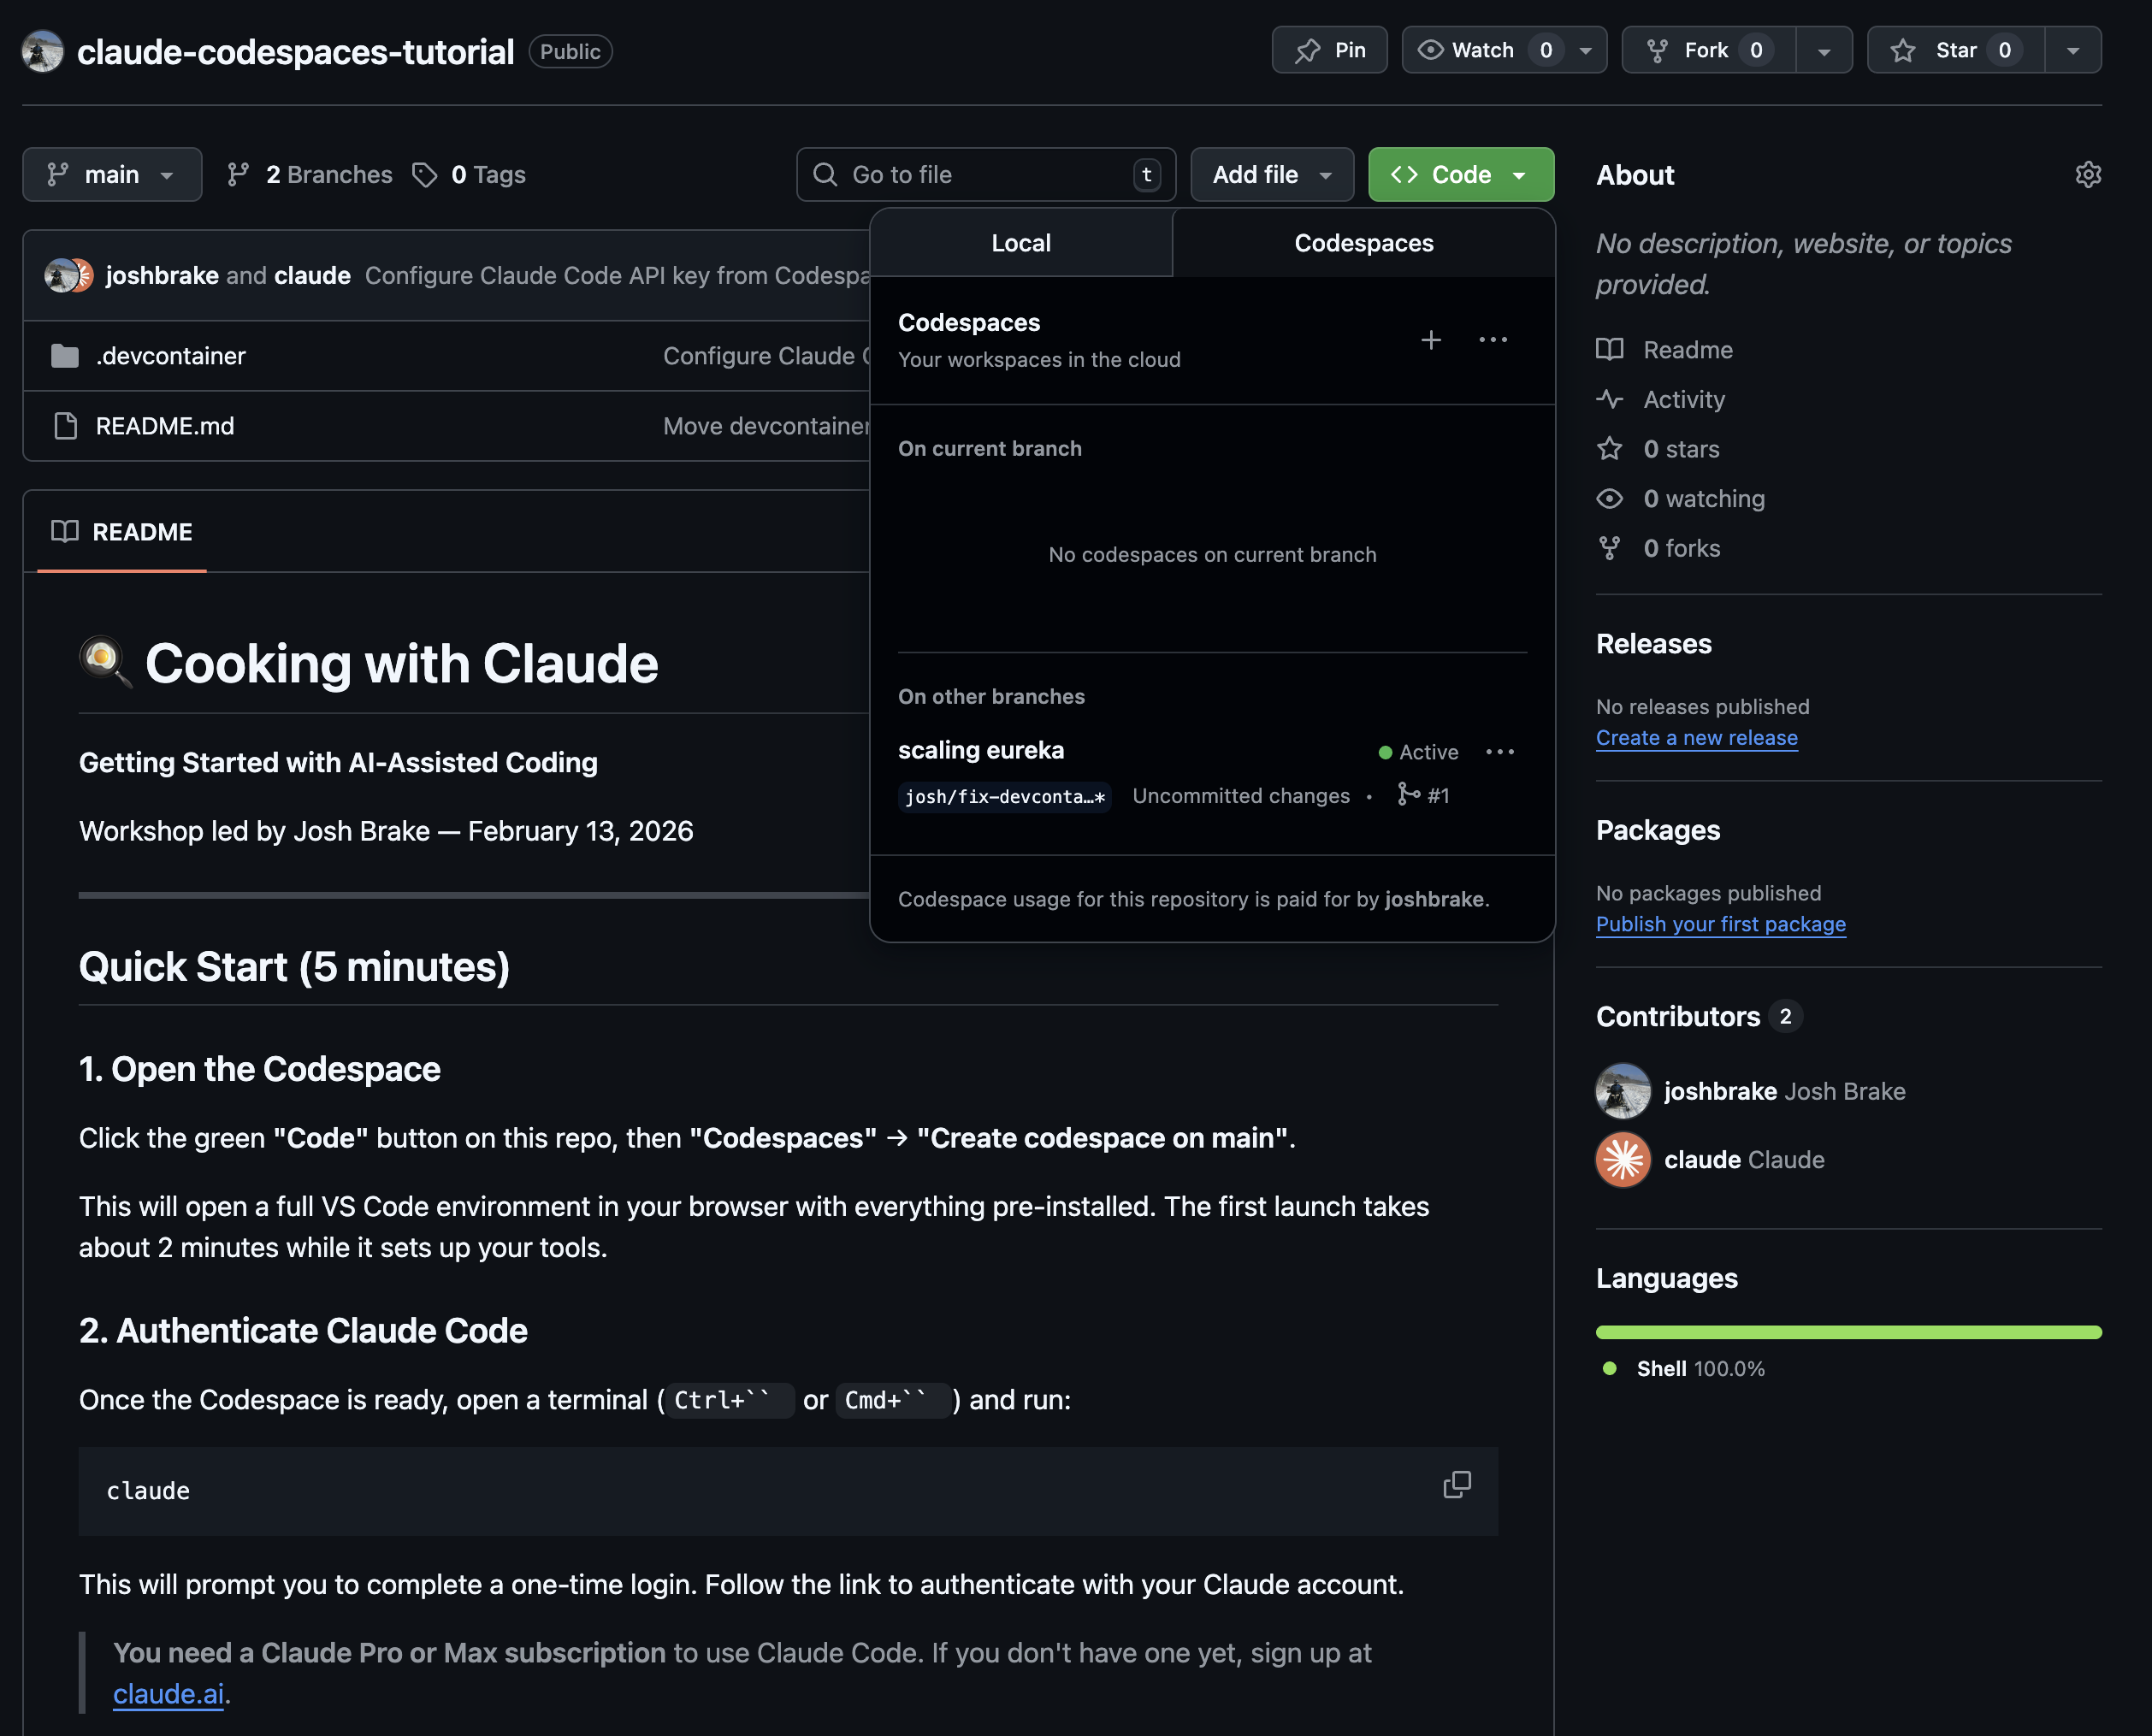Open the Add file dropdown
This screenshot has height=1736, width=2152.
[x=1272, y=174]
